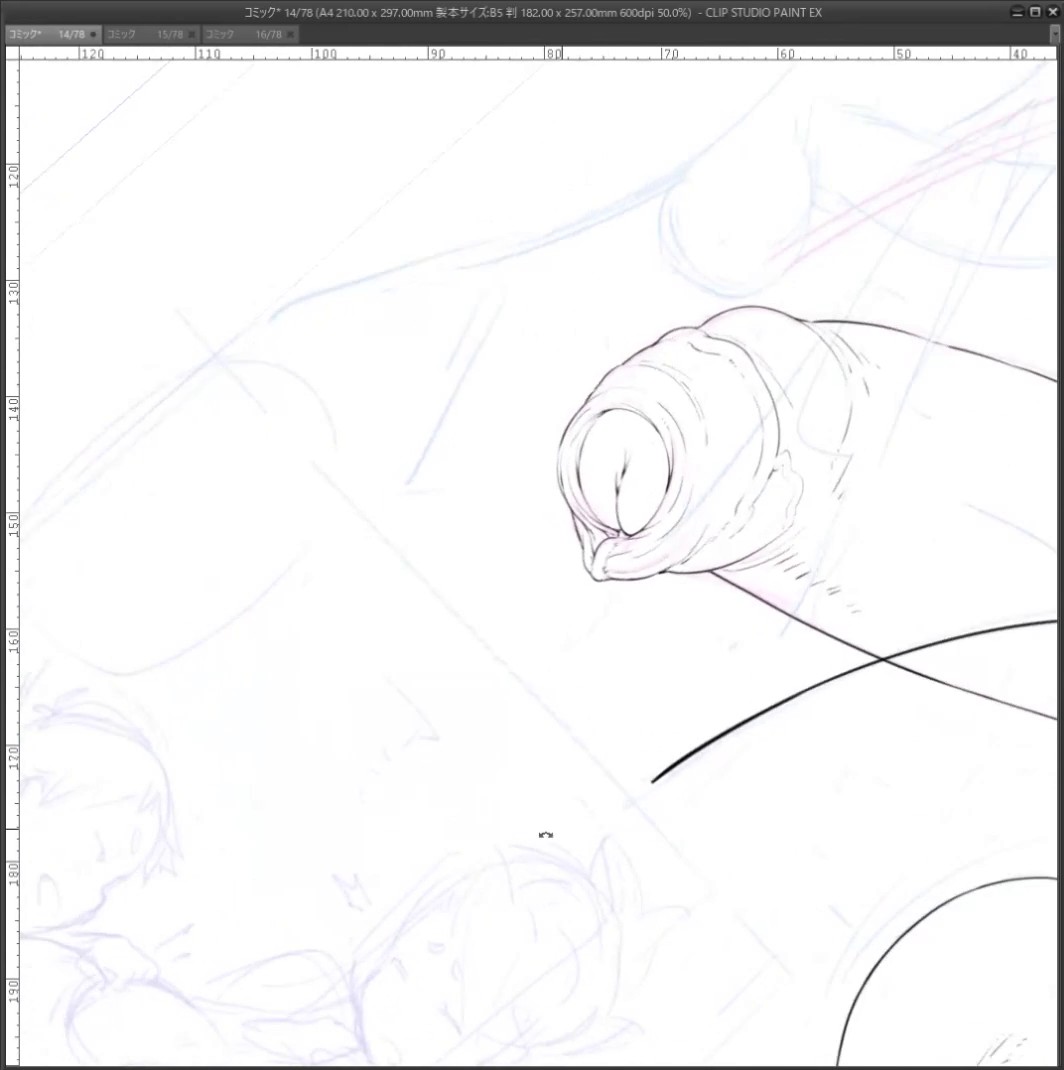Click the 120 mark on horizontal ruler
This screenshot has height=1070, width=1064.
[x=92, y=54]
